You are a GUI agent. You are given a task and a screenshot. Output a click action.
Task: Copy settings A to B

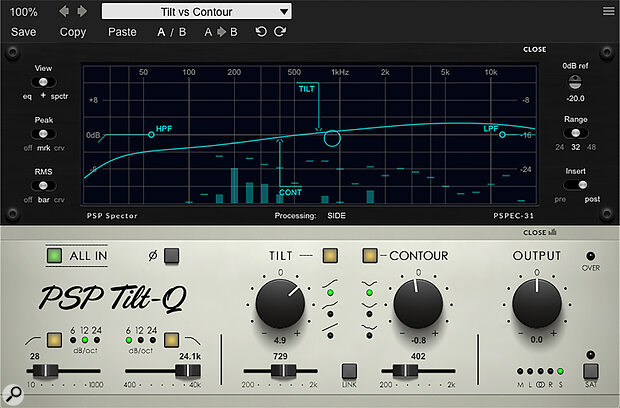pos(221,32)
